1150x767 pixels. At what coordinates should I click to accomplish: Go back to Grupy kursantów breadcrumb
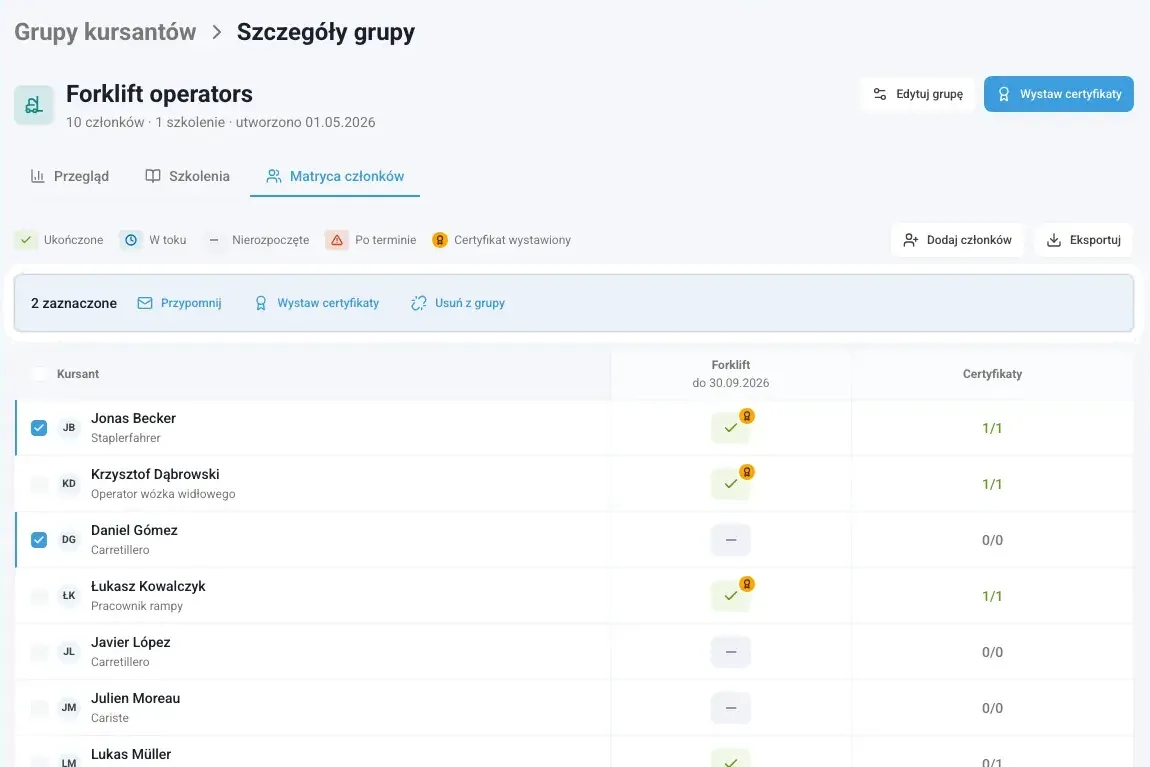click(106, 32)
